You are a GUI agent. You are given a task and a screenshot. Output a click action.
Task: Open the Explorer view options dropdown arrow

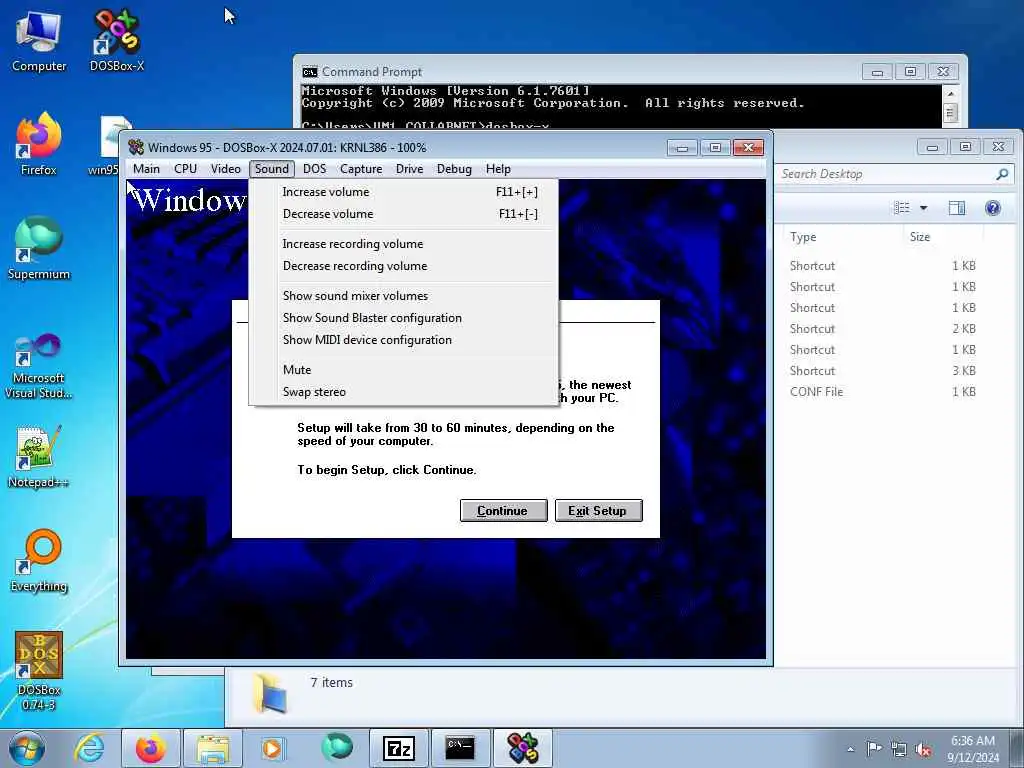tap(923, 208)
